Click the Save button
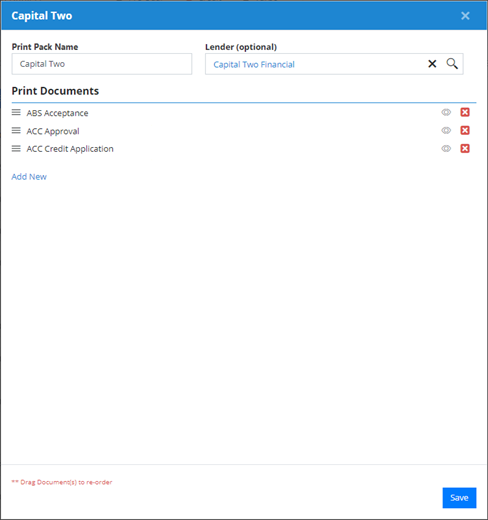 tap(459, 498)
